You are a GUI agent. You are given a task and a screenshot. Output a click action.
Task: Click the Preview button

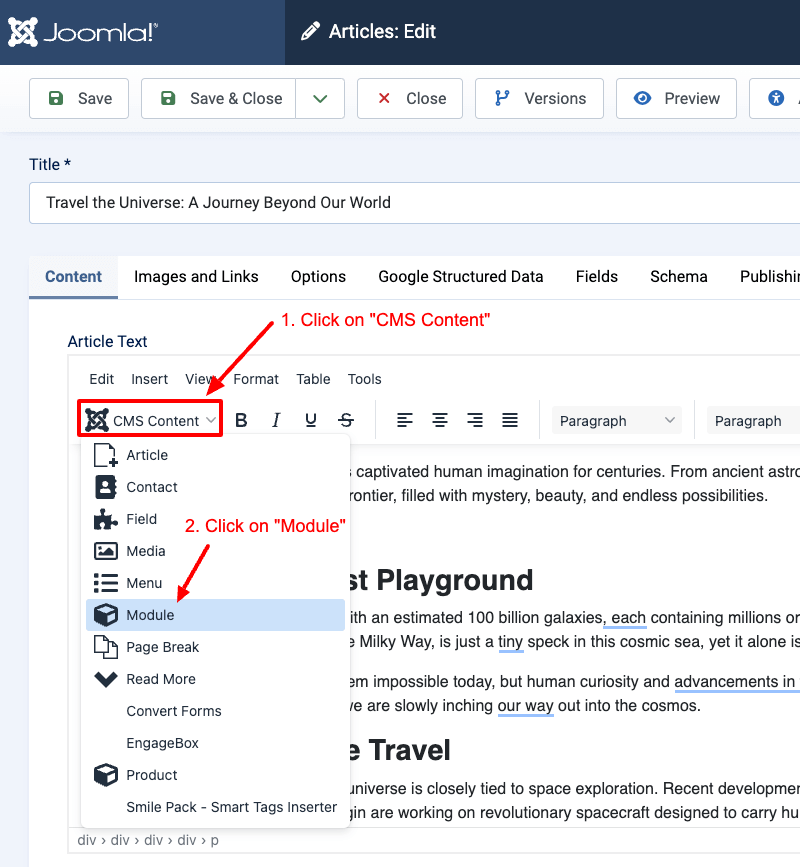coord(676,98)
